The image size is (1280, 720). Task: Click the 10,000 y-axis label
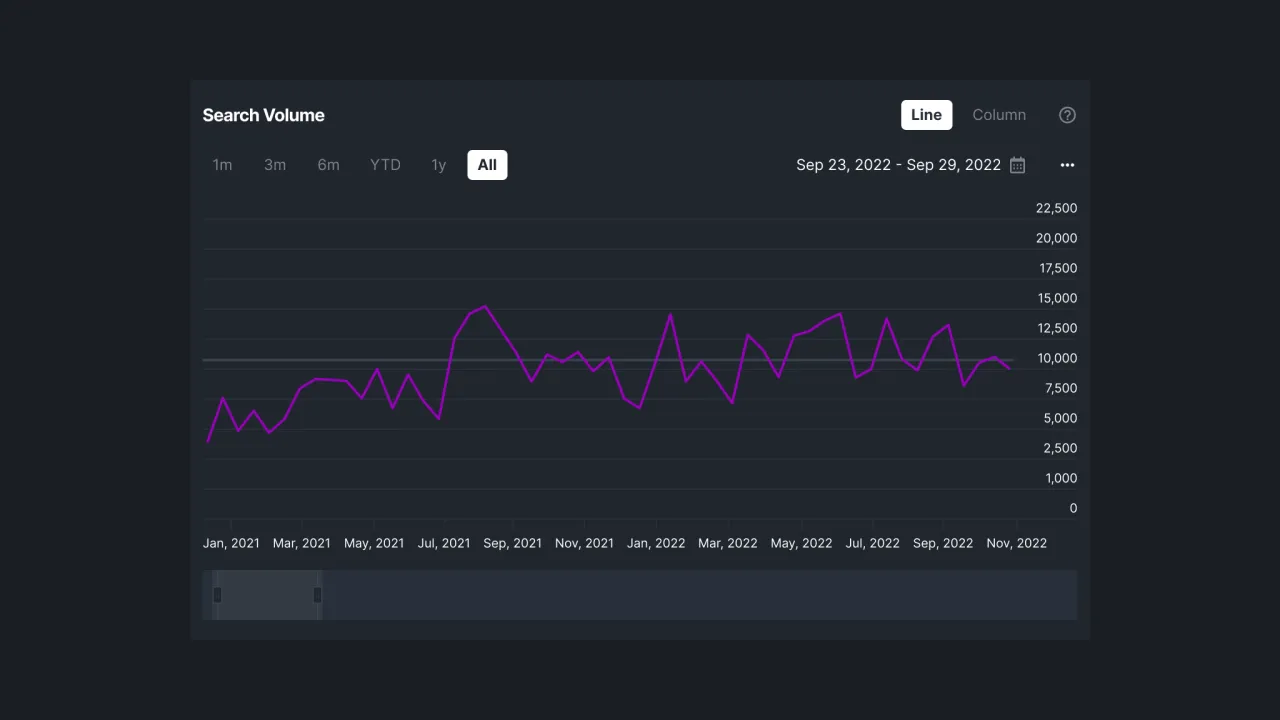[1058, 358]
